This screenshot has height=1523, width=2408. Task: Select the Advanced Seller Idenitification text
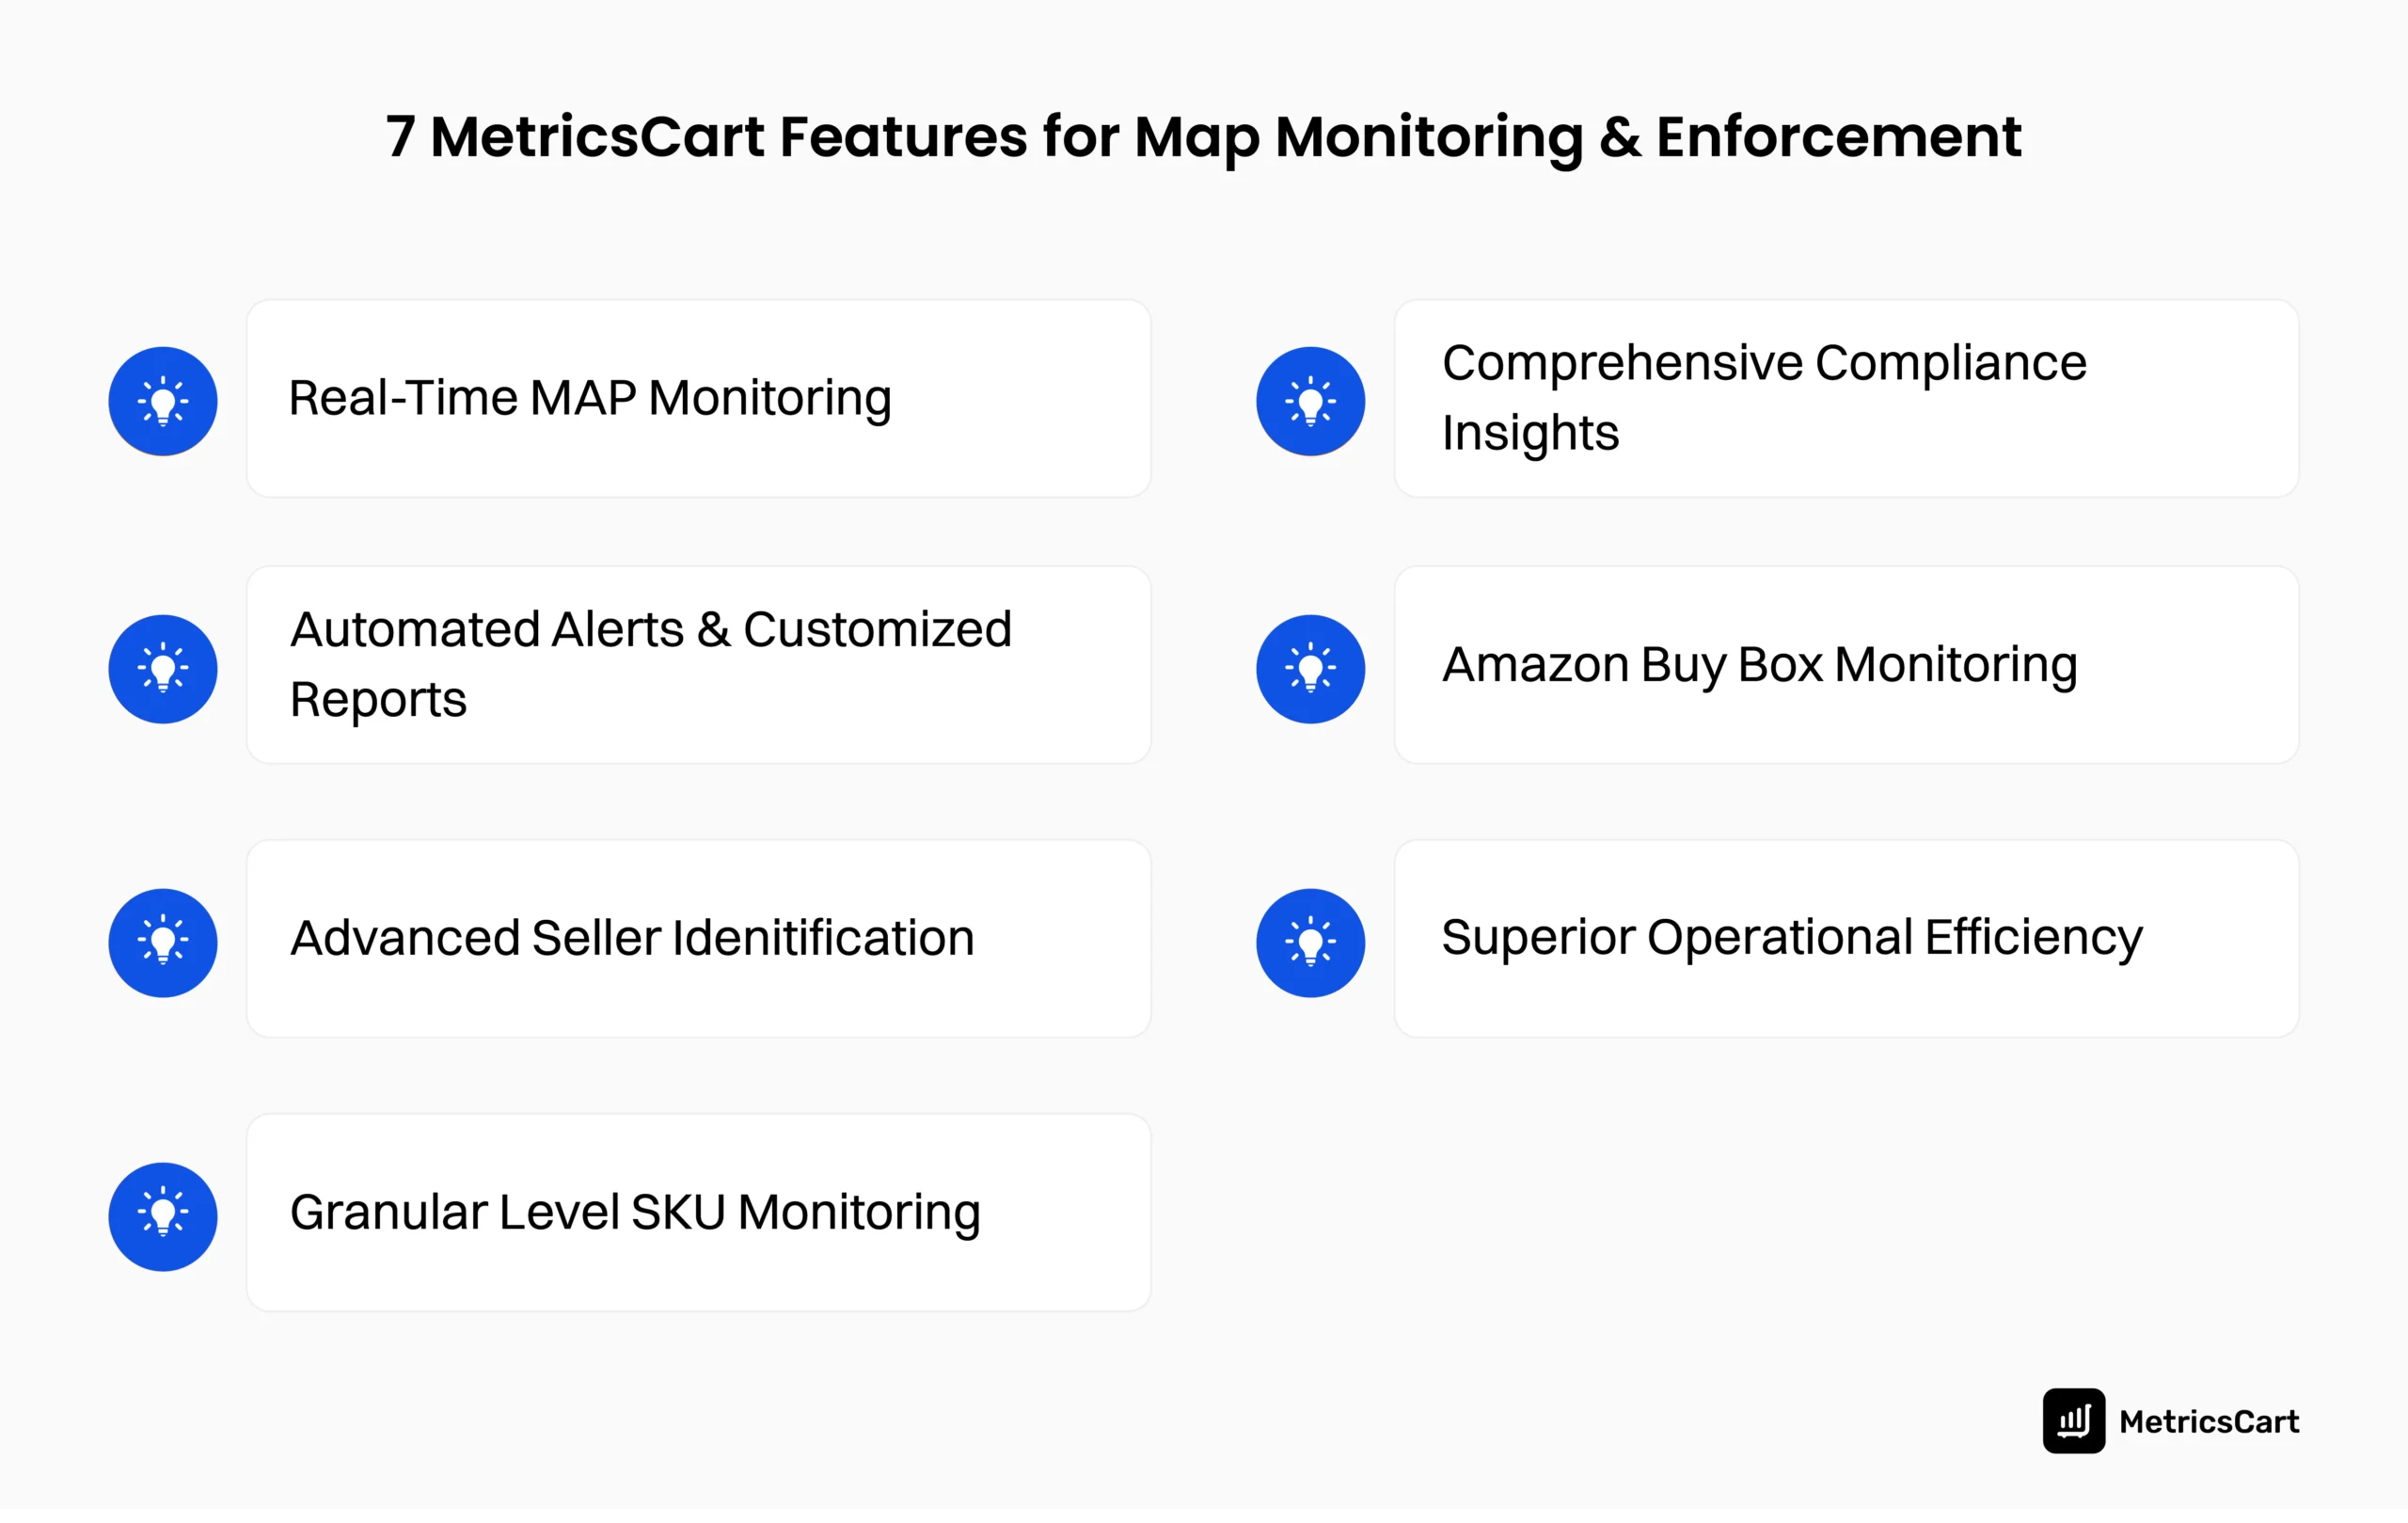point(632,938)
